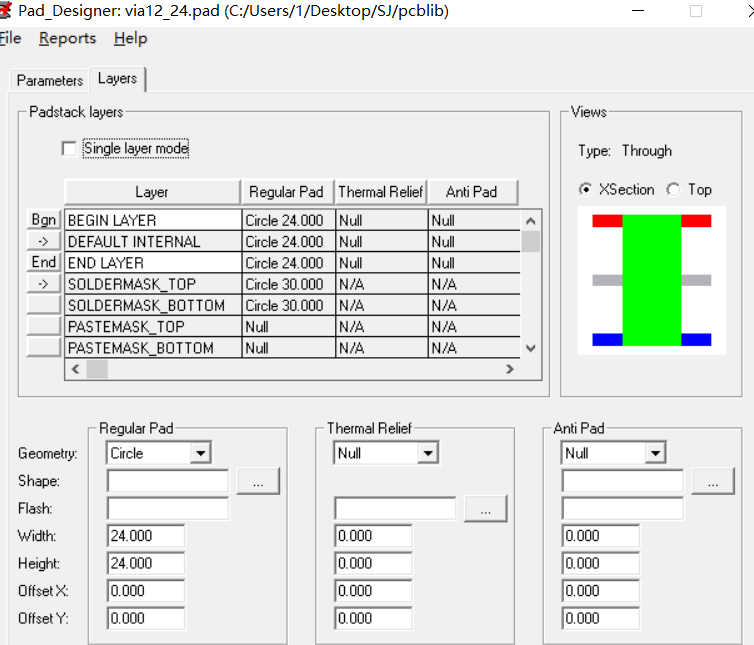Click the layer table scroll right arrow

pos(510,369)
